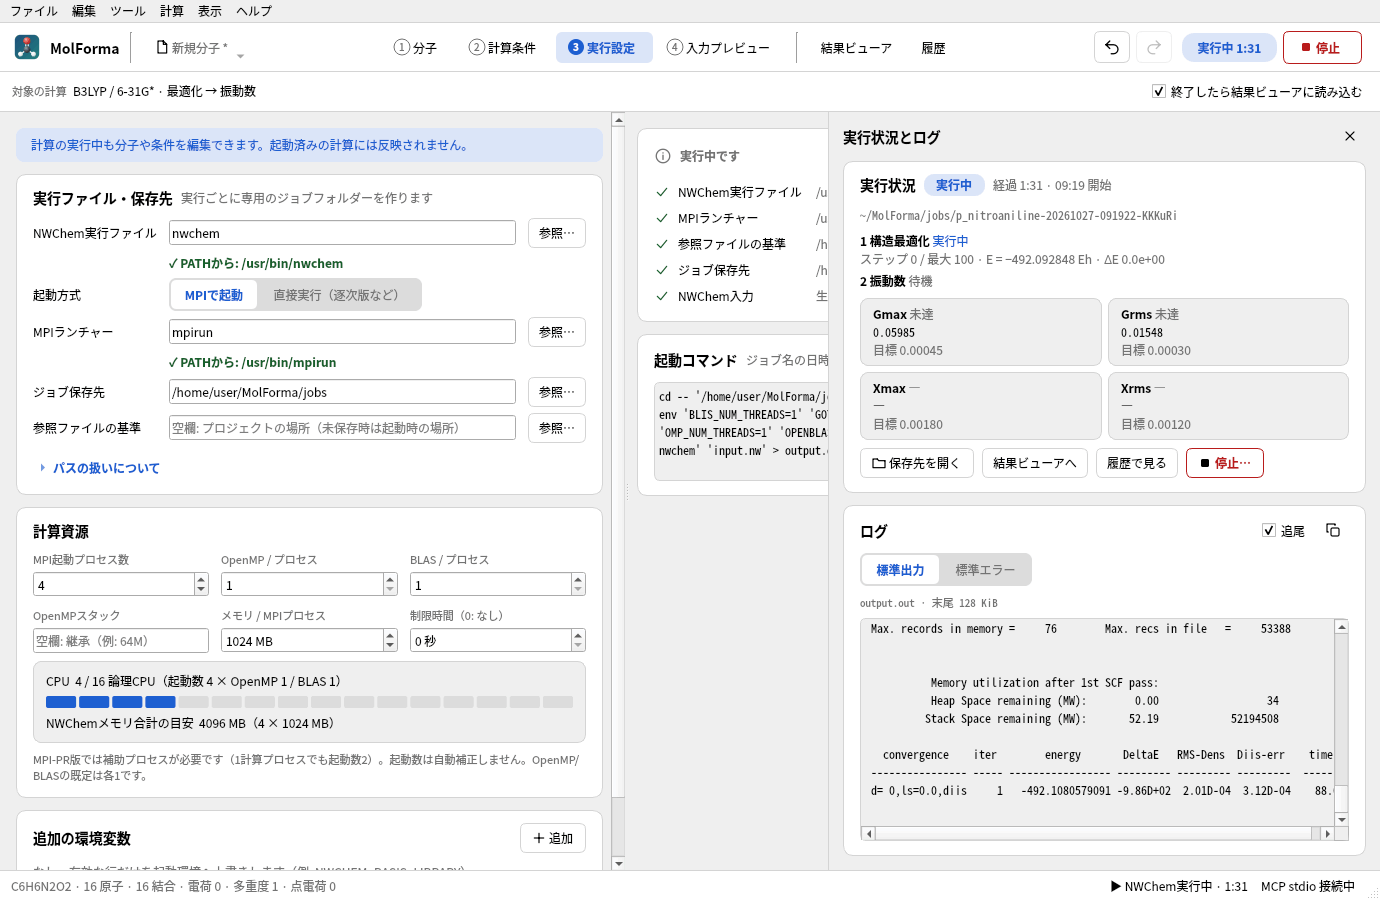Click the 停止… button in status card

pos(1225,463)
